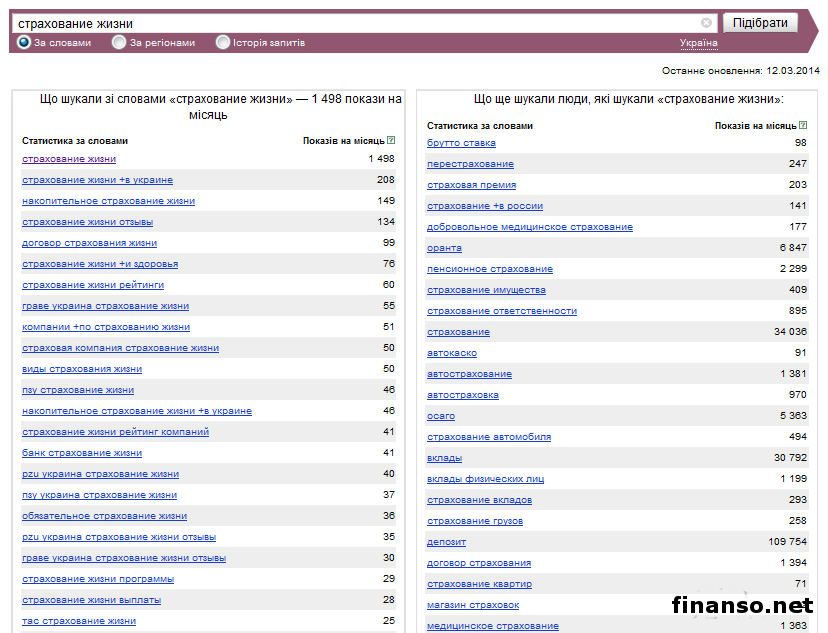Open 'перестрахование' related query link
Image resolution: width=828 pixels, height=633 pixels.
[x=470, y=164]
